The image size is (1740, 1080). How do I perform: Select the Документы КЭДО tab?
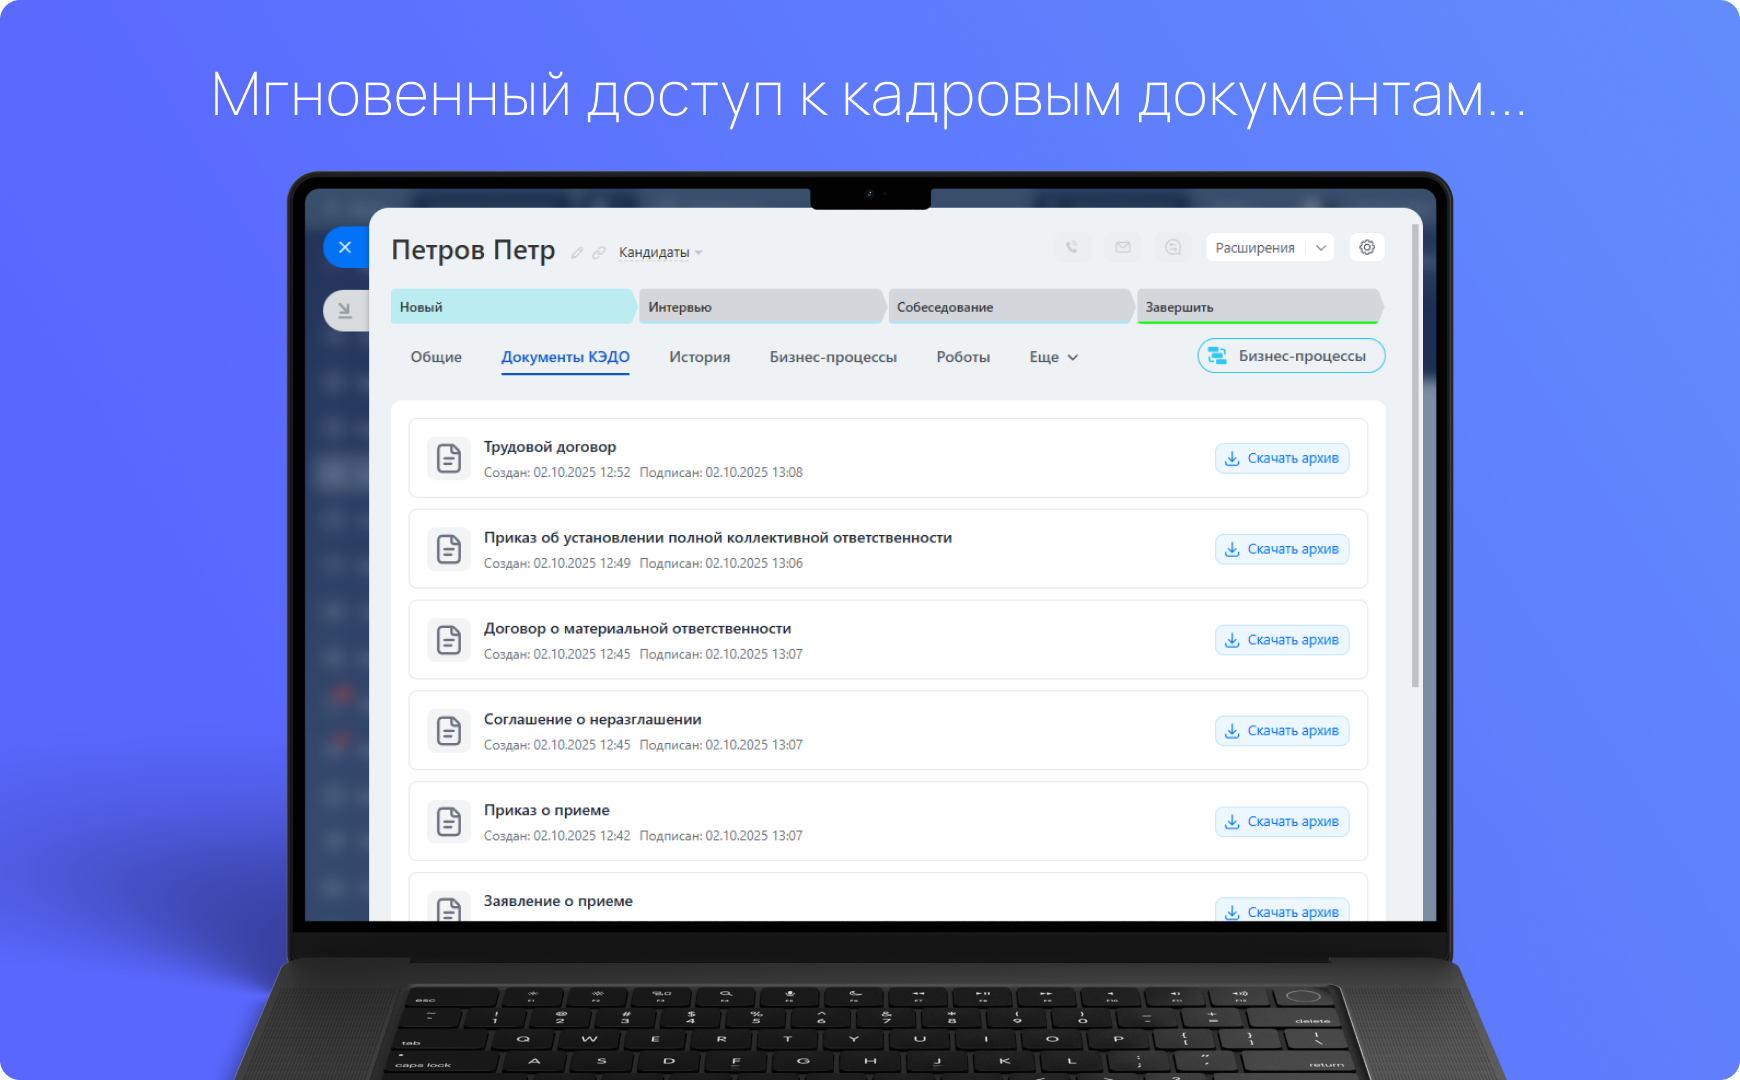coord(565,357)
